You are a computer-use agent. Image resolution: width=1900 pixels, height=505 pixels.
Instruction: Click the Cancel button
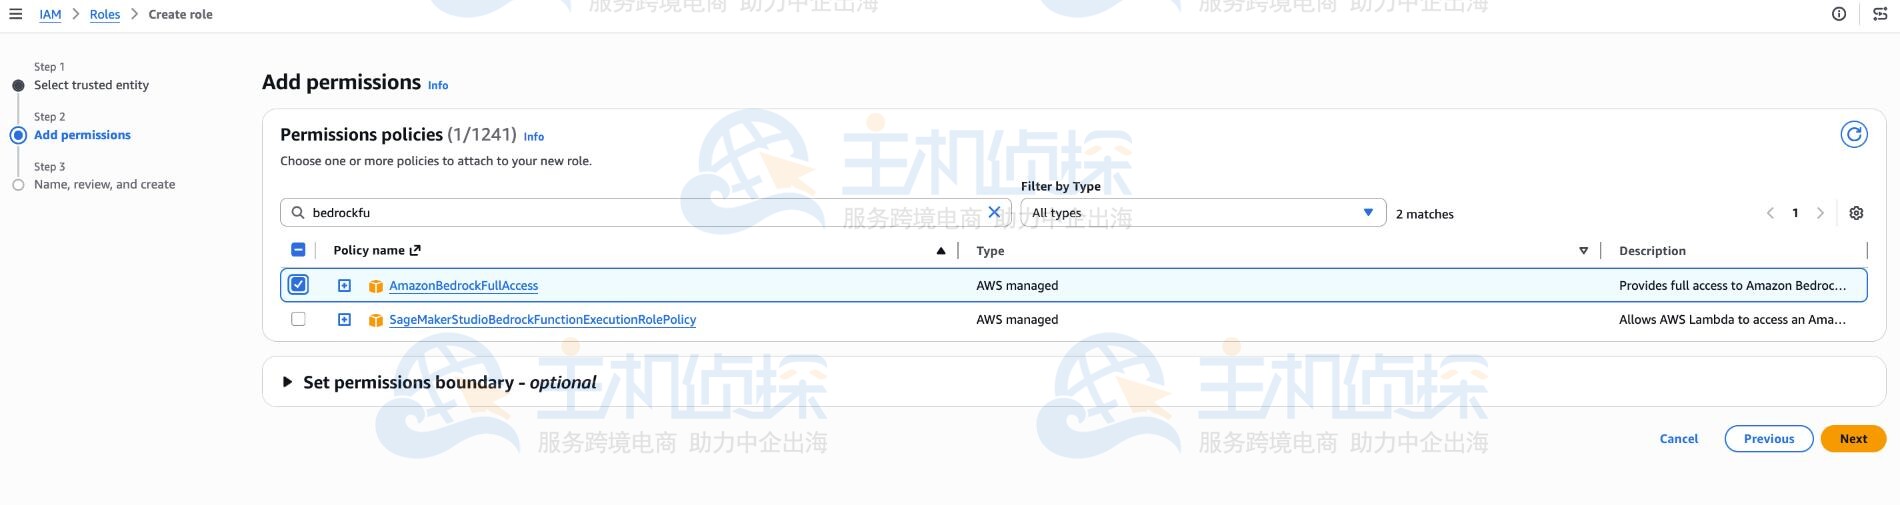1679,439
